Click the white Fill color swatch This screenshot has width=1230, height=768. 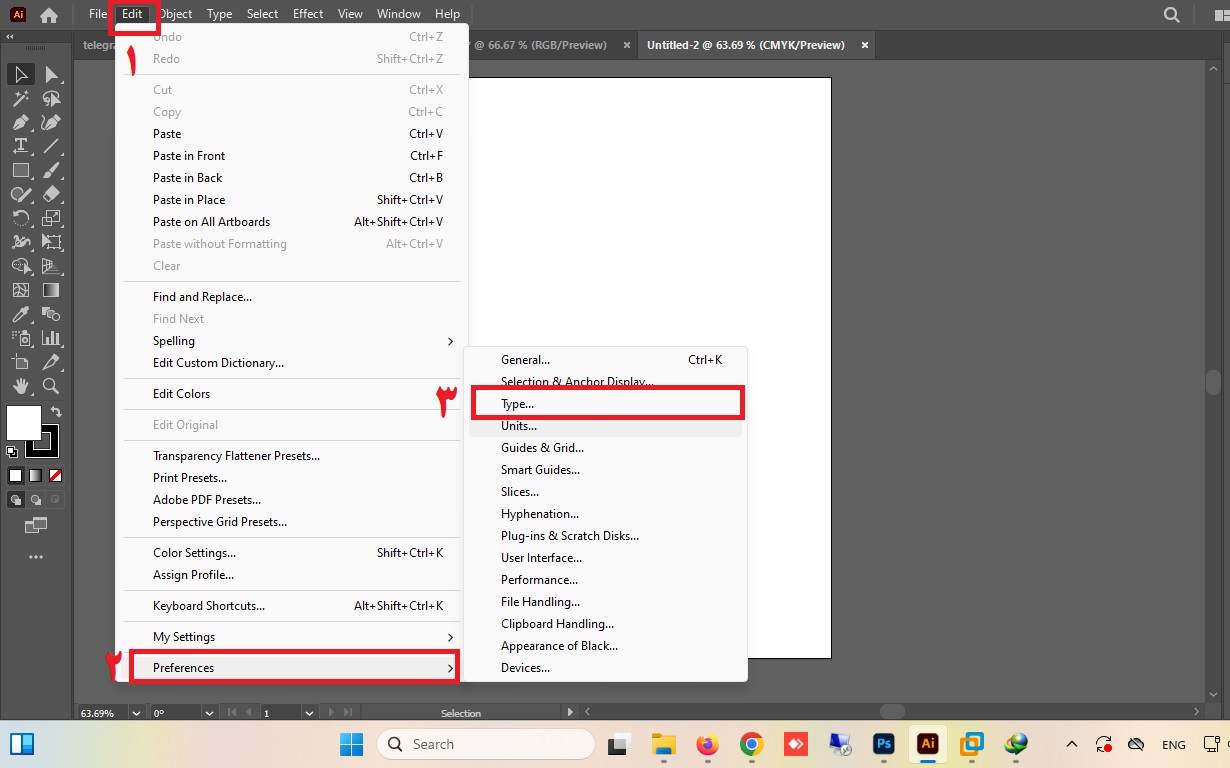coord(23,422)
